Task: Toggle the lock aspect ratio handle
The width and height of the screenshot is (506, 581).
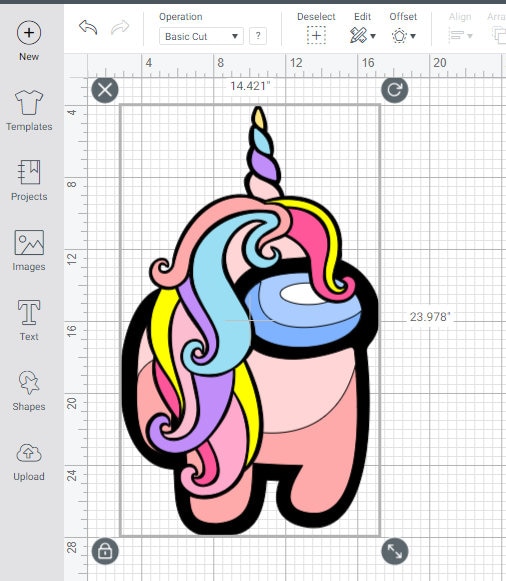Action: [105, 551]
